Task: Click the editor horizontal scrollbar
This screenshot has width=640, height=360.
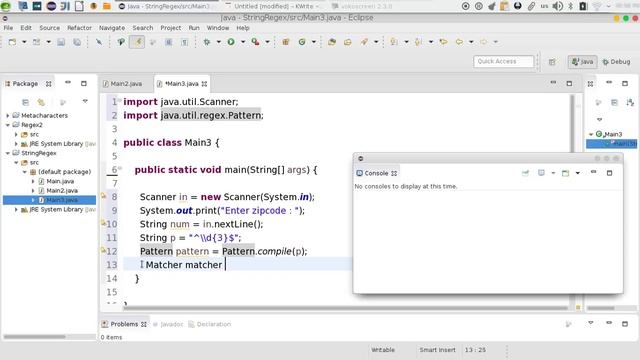Action: click(345, 308)
